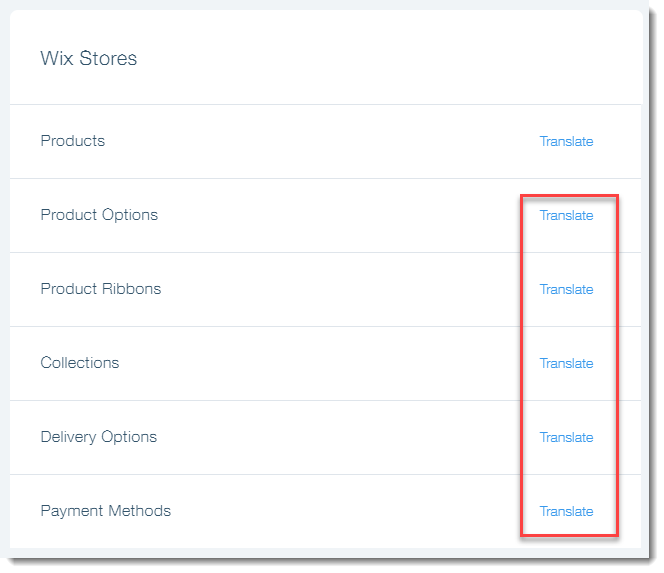Translate the Product Ribbons entry
Screen dimensions: 664x573
[566, 290]
